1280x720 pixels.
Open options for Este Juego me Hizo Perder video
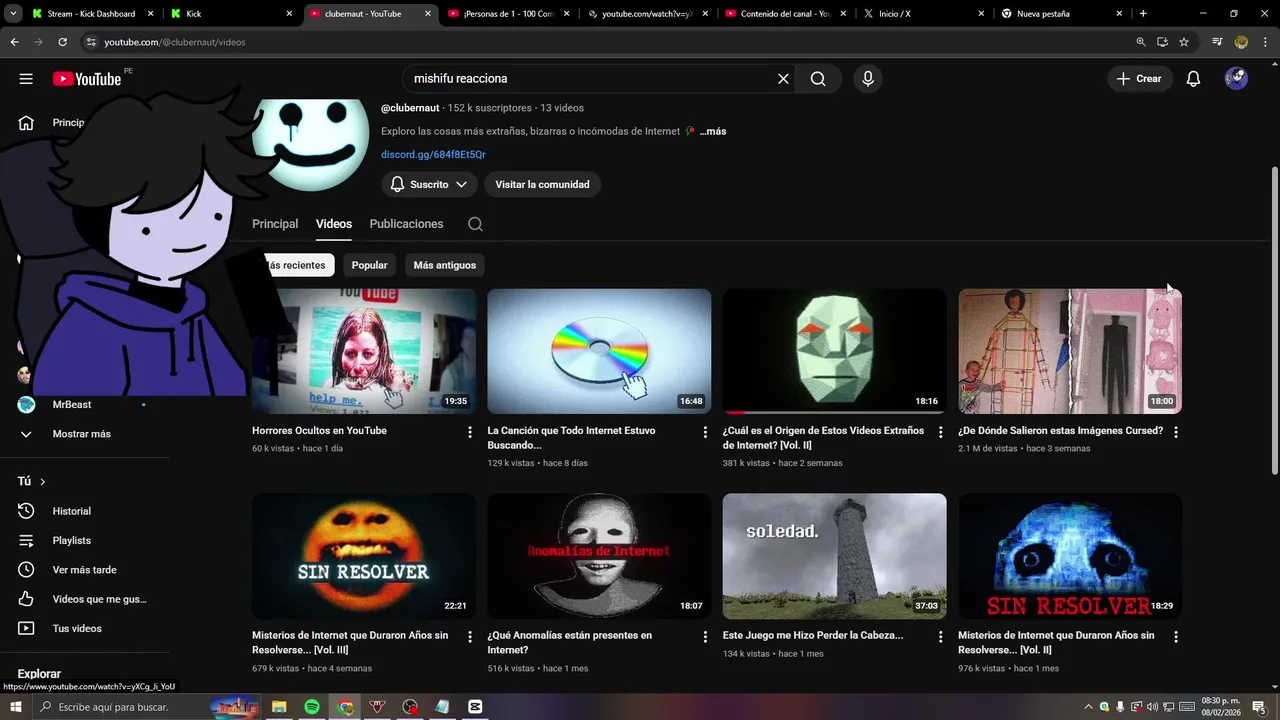940,637
